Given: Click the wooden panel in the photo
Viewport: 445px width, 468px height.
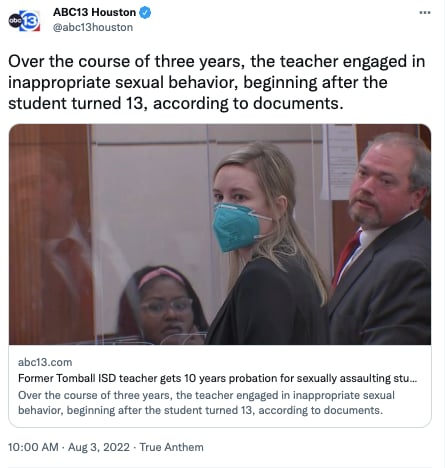Looking at the screenshot, I should click(x=49, y=234).
